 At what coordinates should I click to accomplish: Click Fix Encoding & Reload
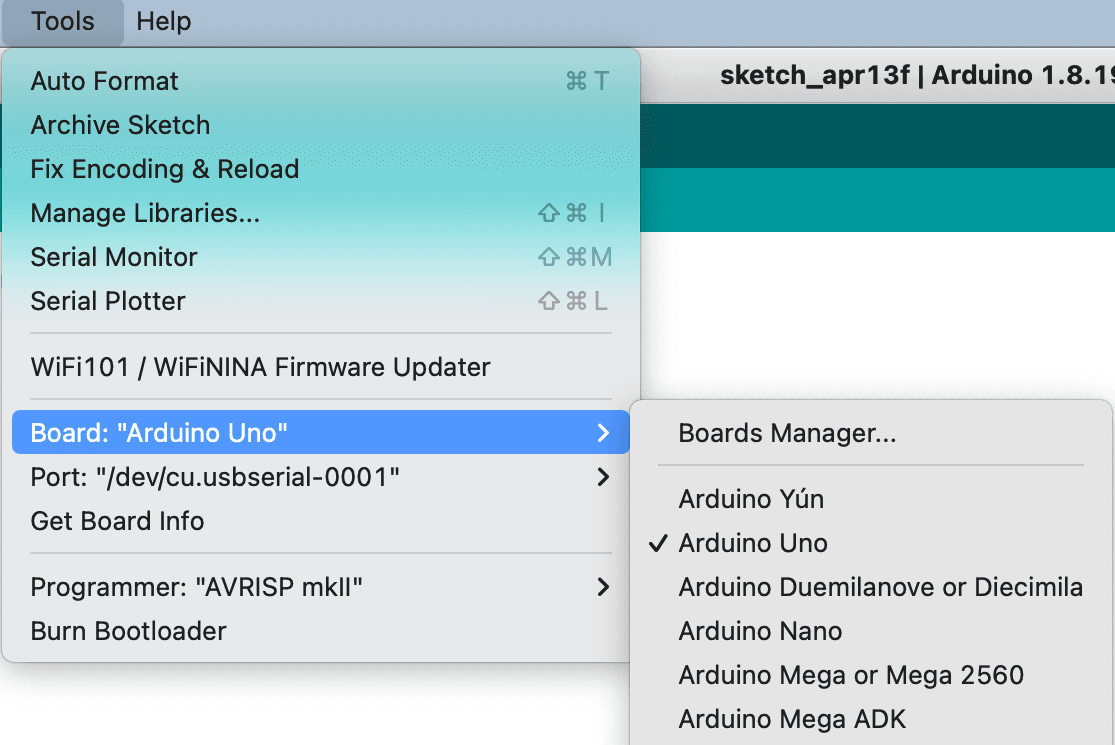[x=321, y=169]
